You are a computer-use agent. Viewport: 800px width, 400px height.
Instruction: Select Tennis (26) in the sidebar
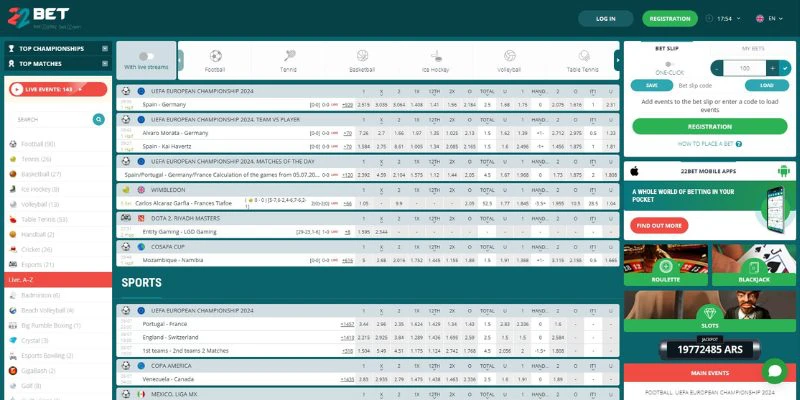(x=58, y=159)
